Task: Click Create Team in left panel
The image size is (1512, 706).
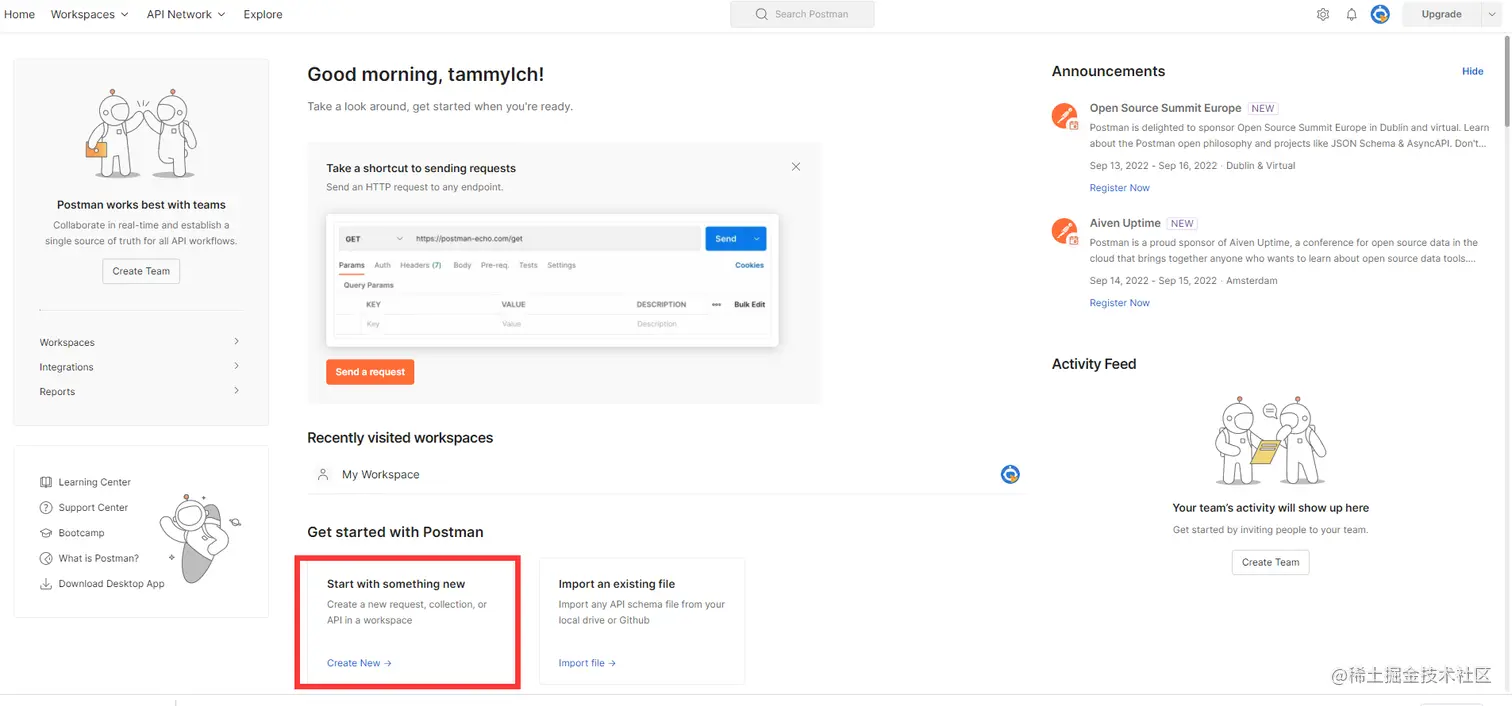Action: (141, 271)
